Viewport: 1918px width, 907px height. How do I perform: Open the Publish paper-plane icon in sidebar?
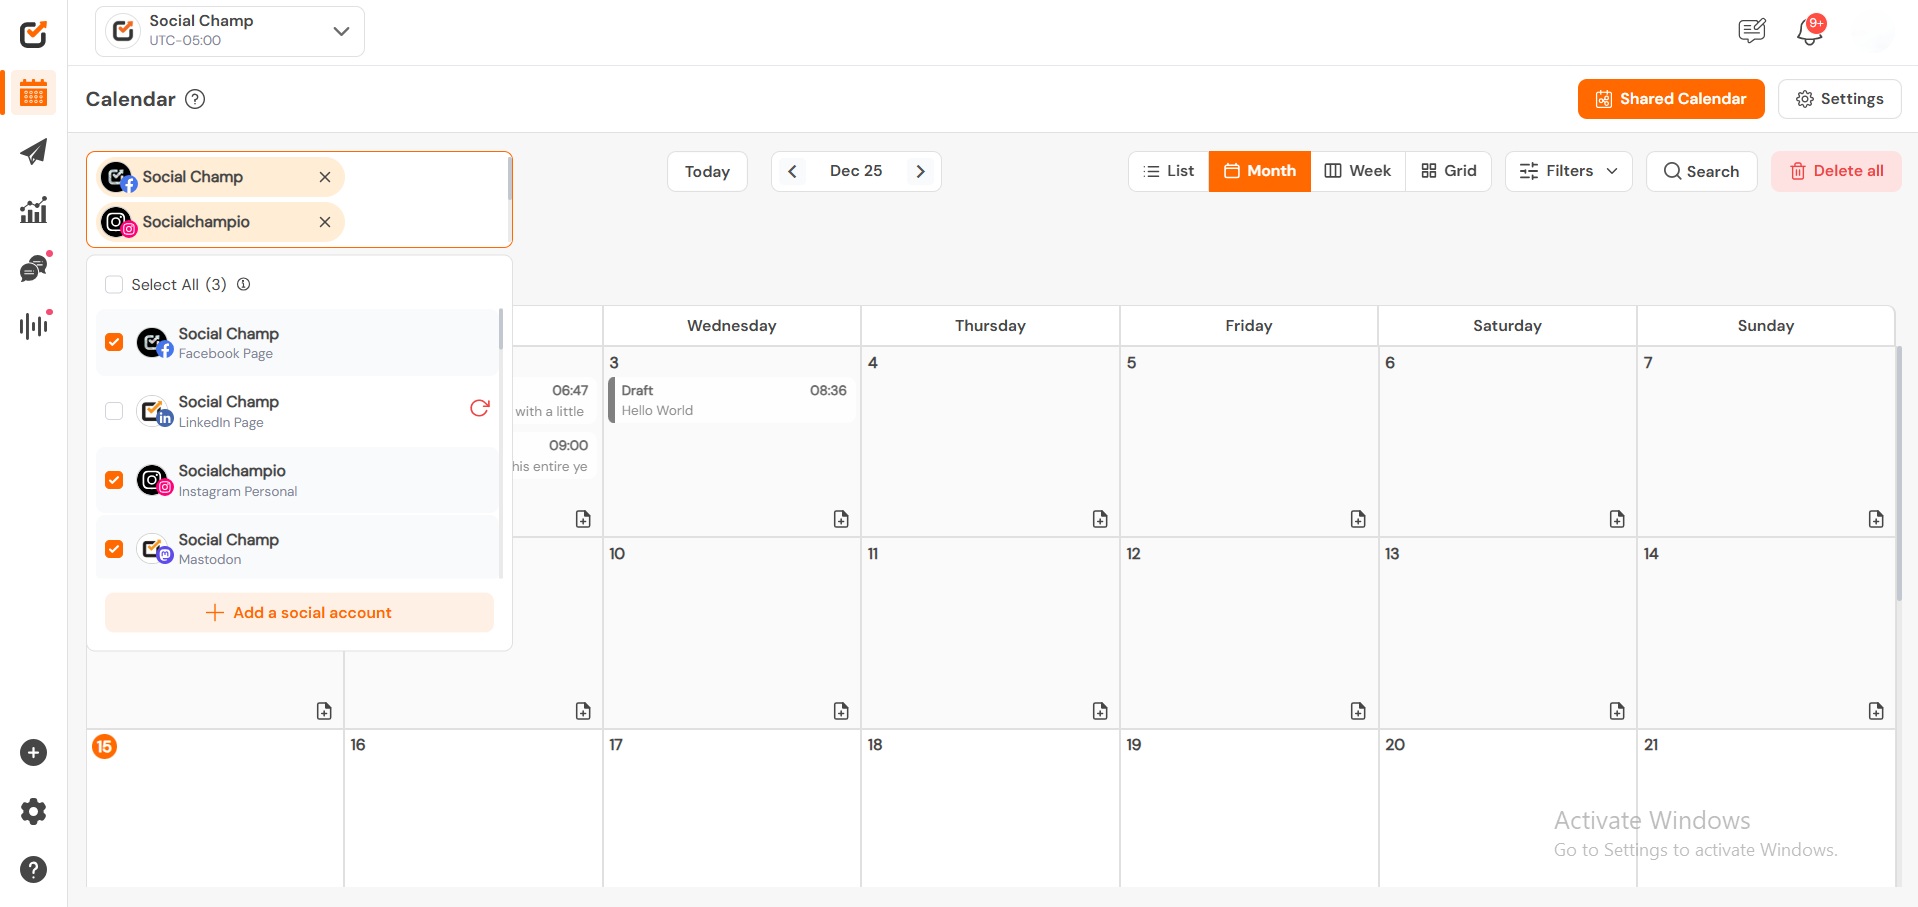[34, 152]
